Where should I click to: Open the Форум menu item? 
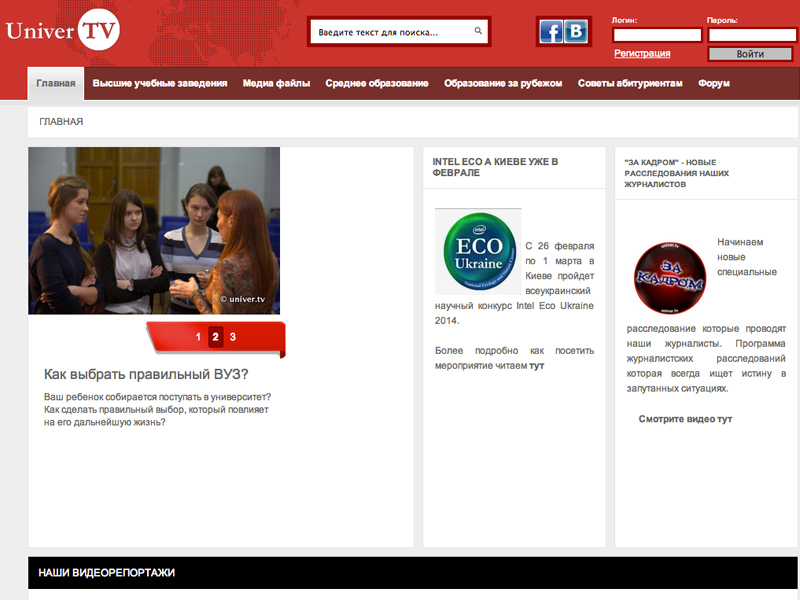[714, 84]
